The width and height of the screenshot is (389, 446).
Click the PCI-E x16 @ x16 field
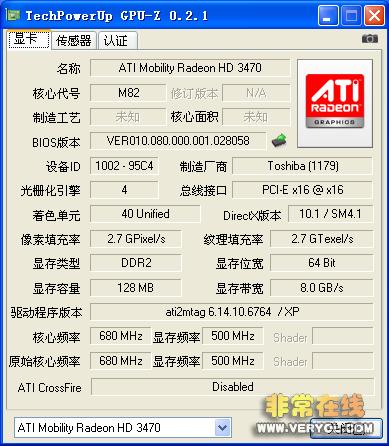coord(302,190)
